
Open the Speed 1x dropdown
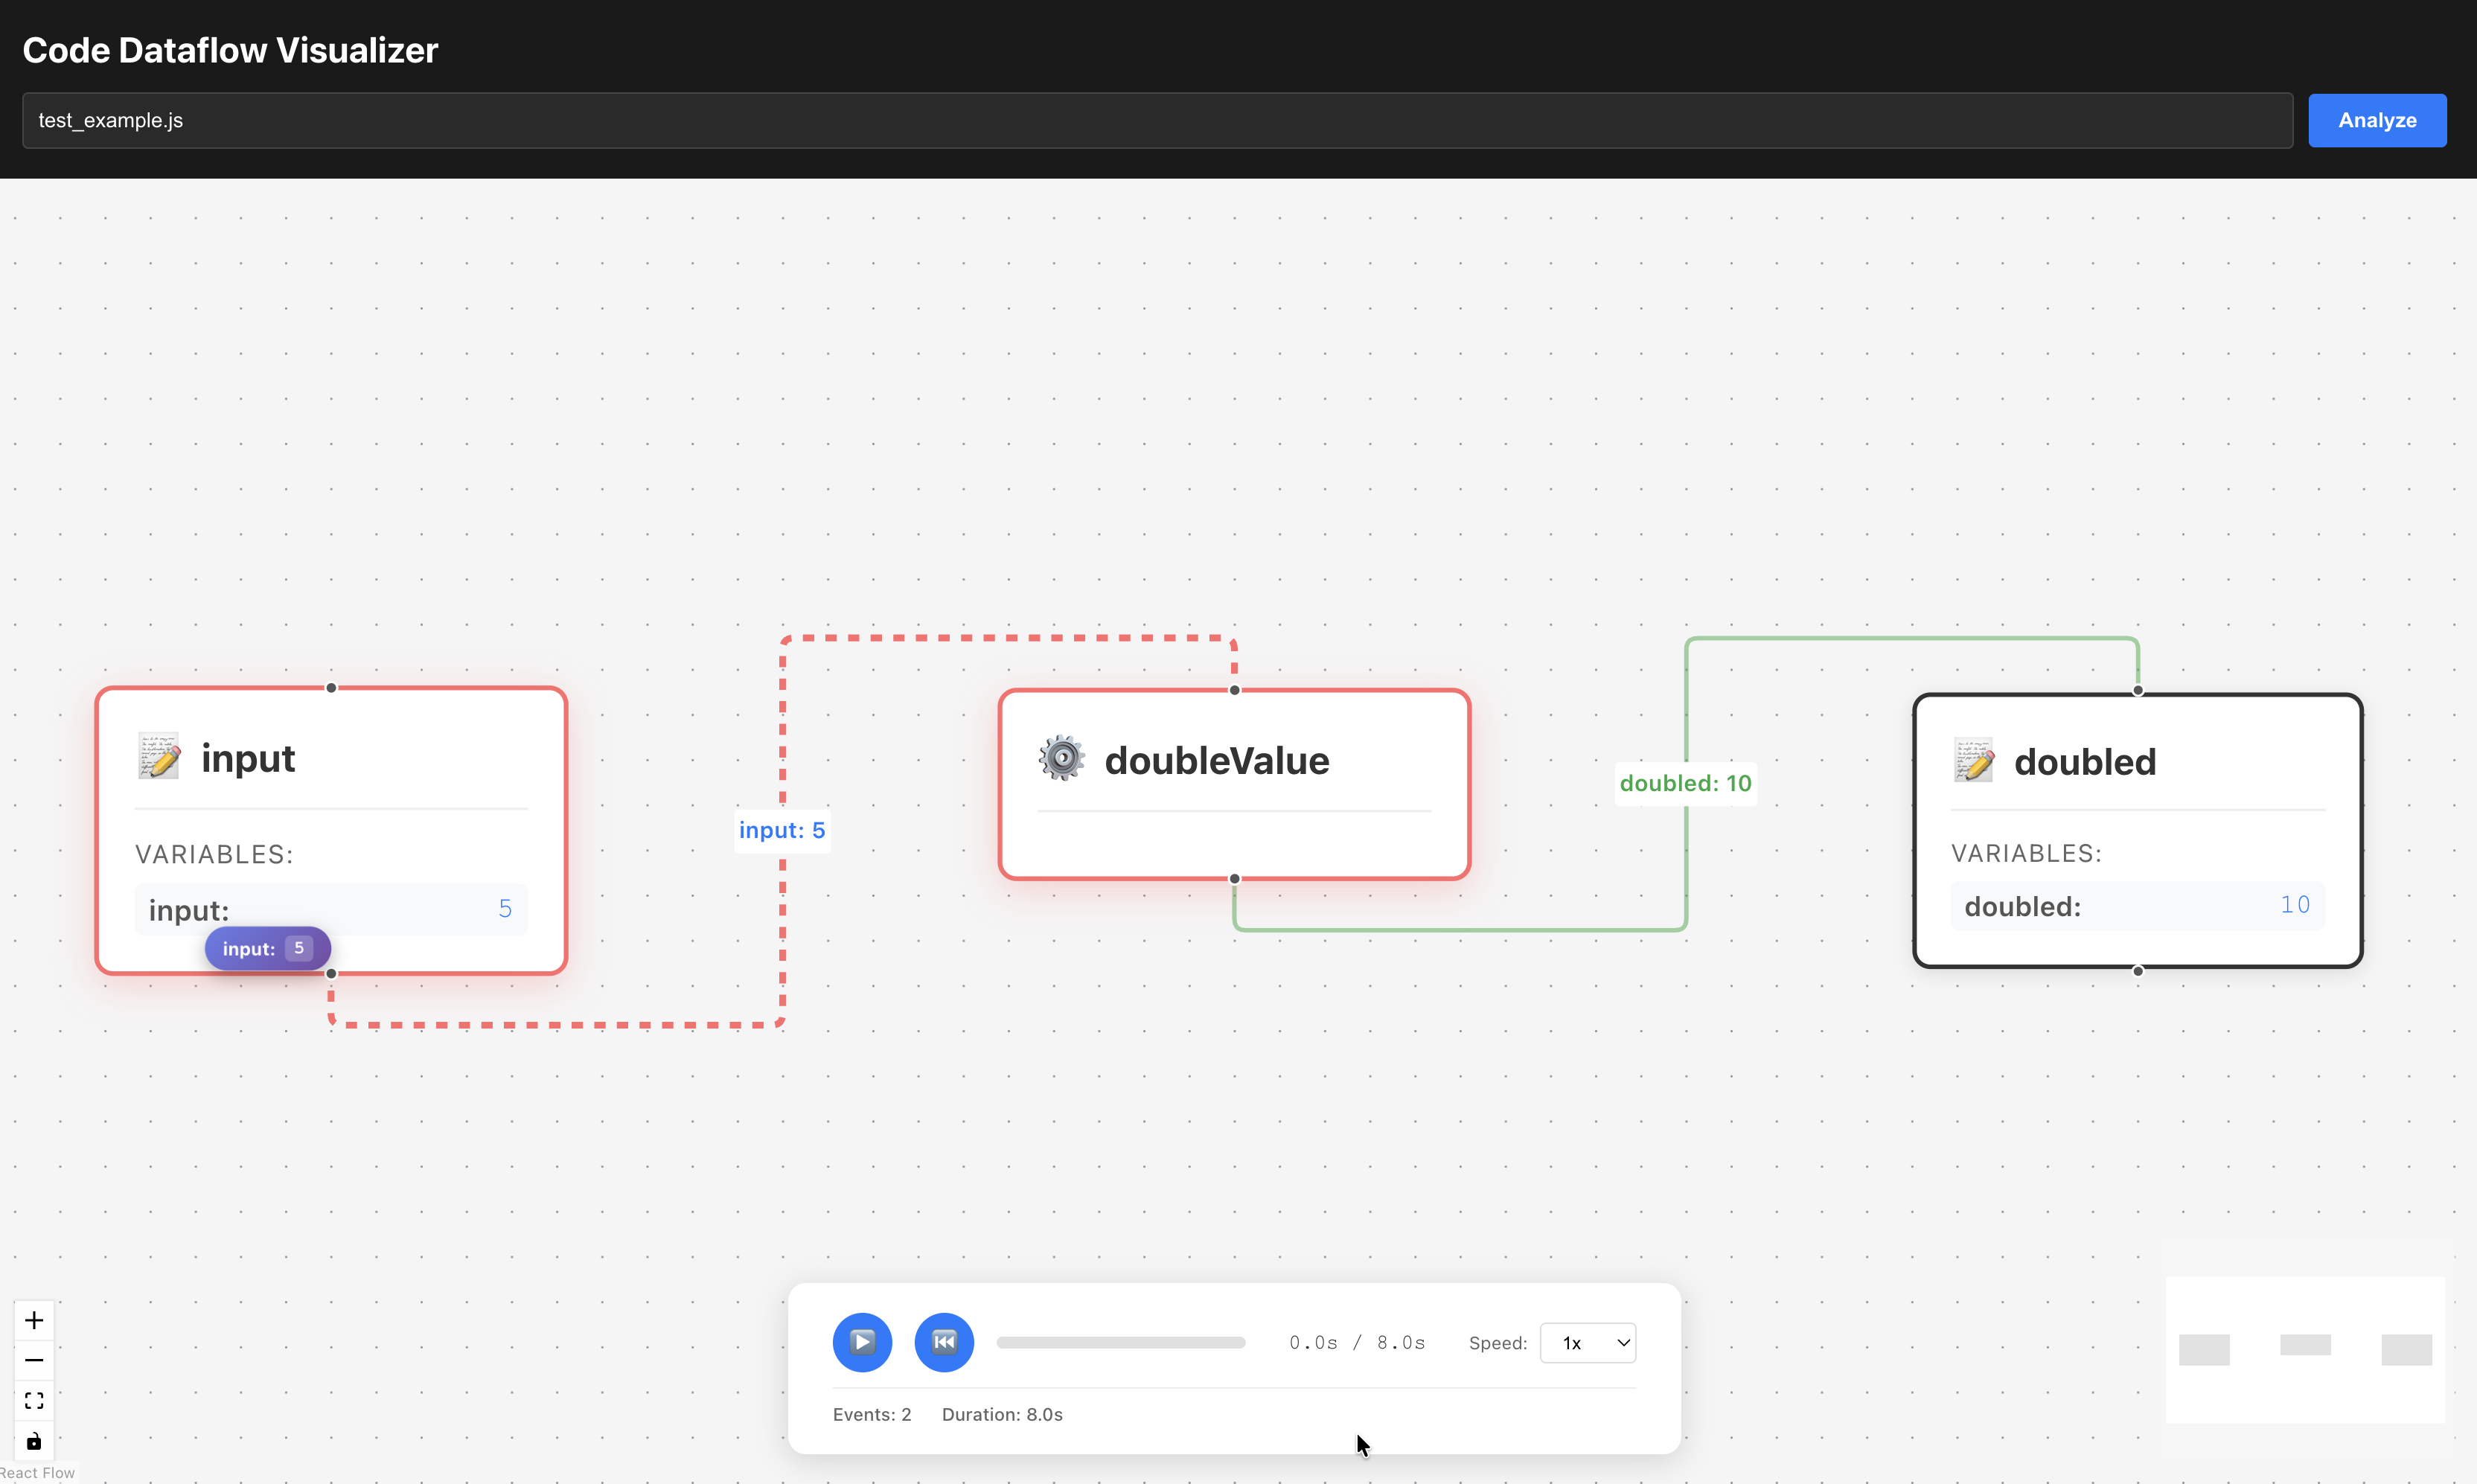tap(1587, 1343)
